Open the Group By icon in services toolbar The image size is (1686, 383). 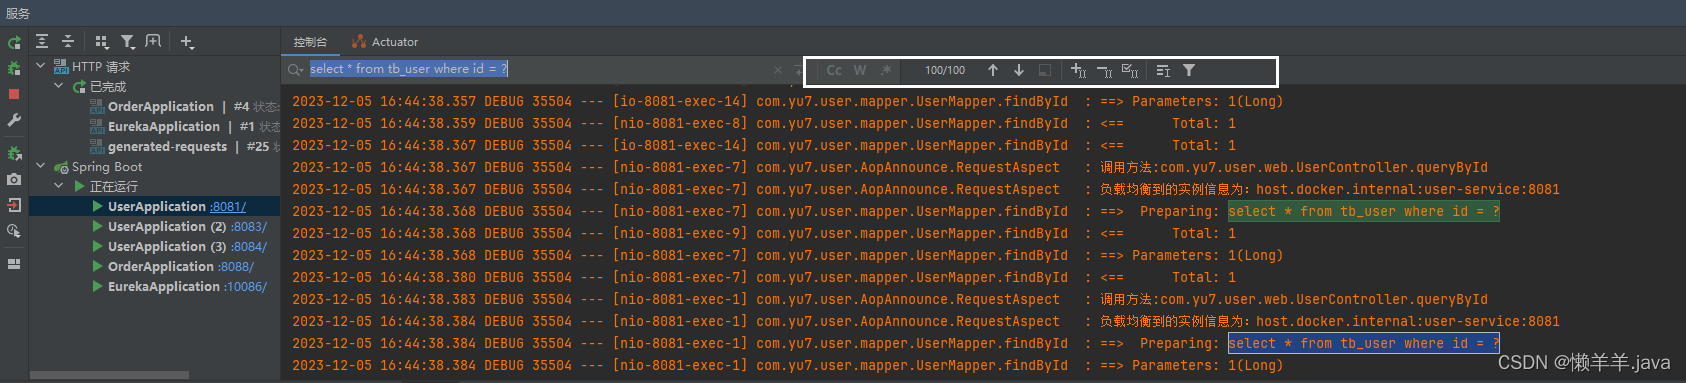coord(101,42)
